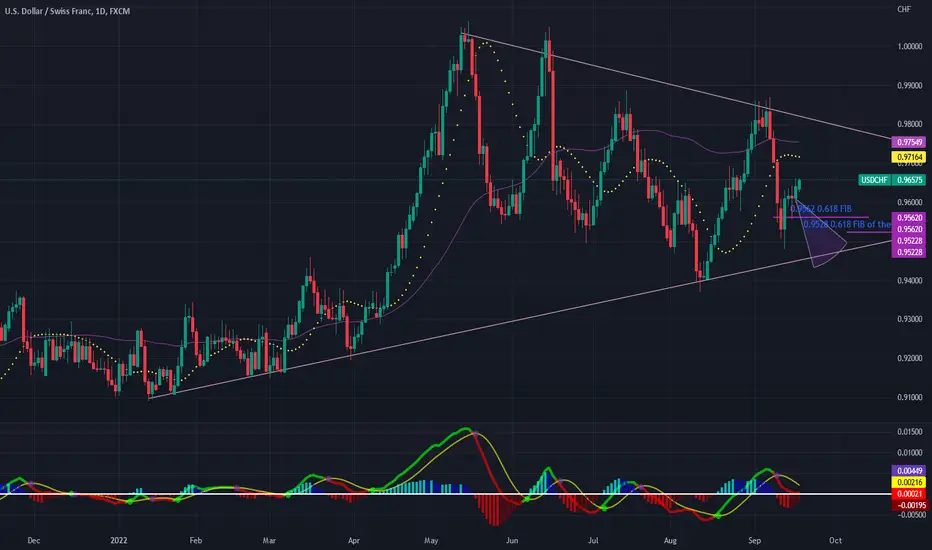Click the Sep label on time axis
The height and width of the screenshot is (550, 932).
pos(754,540)
